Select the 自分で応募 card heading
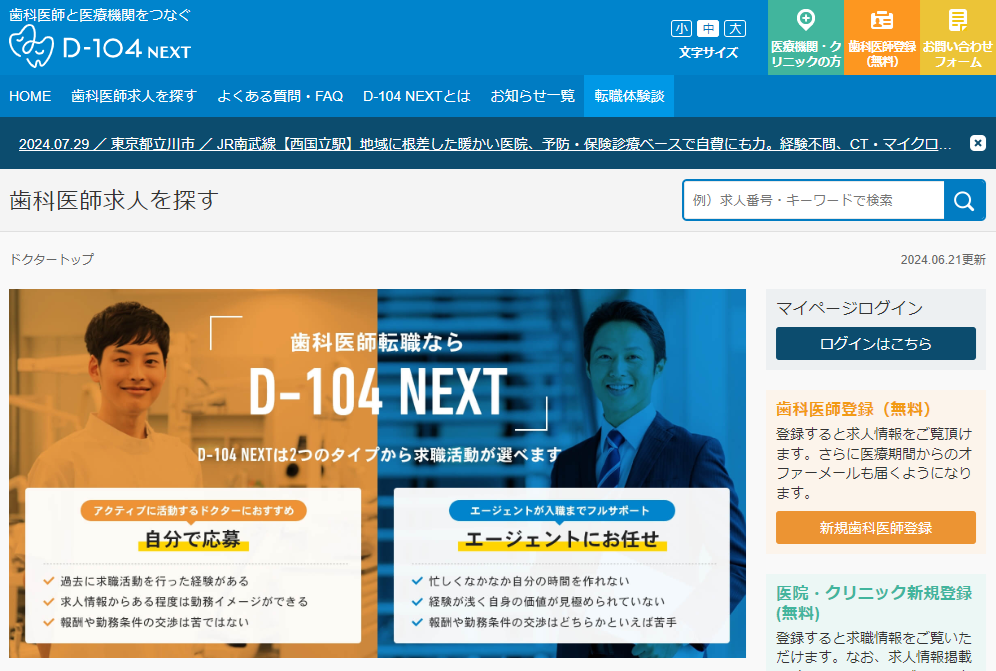996x671 pixels. [x=193, y=539]
